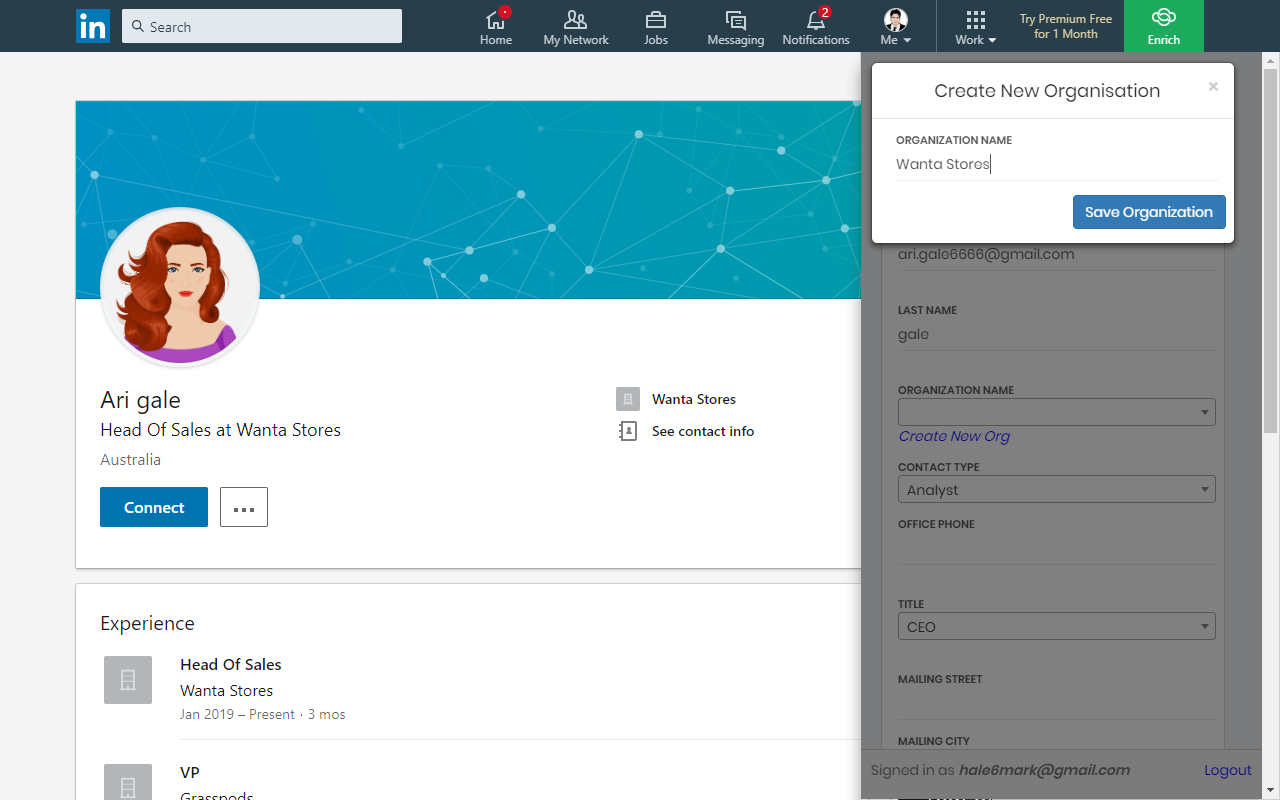Screen dimensions: 1280x800
Task: View Notifications bell icon
Action: click(815, 21)
